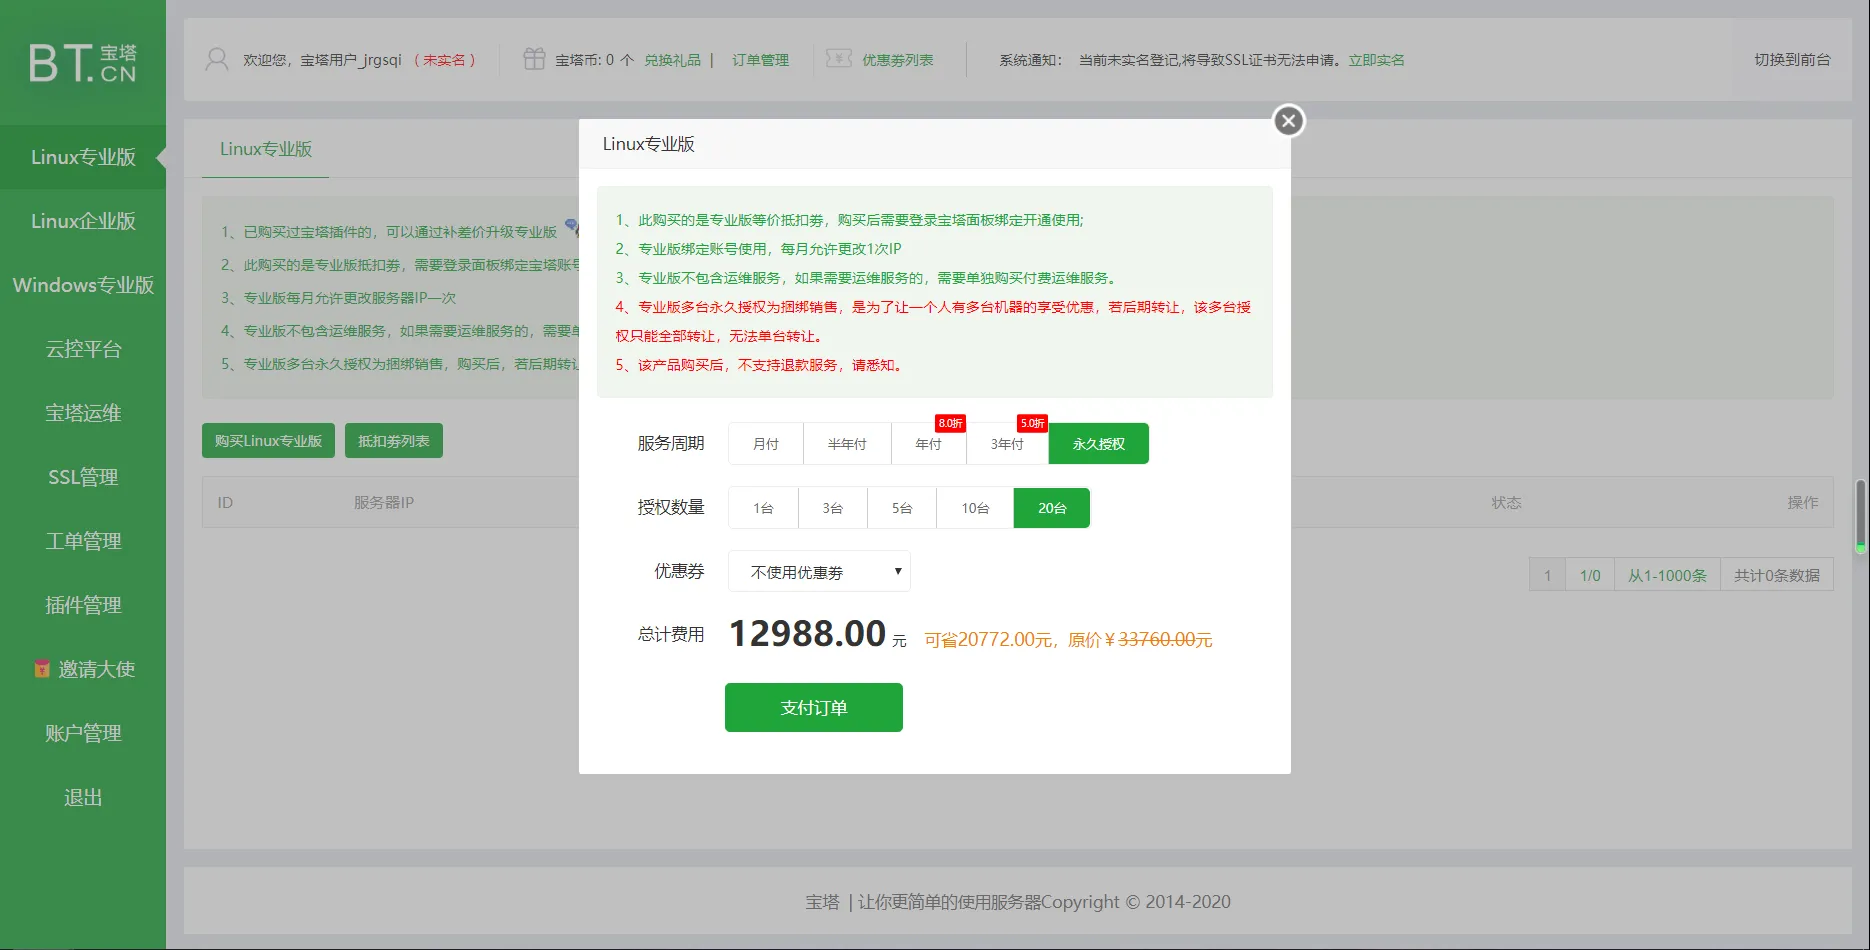Open the 立即实名 verification link

1375,59
